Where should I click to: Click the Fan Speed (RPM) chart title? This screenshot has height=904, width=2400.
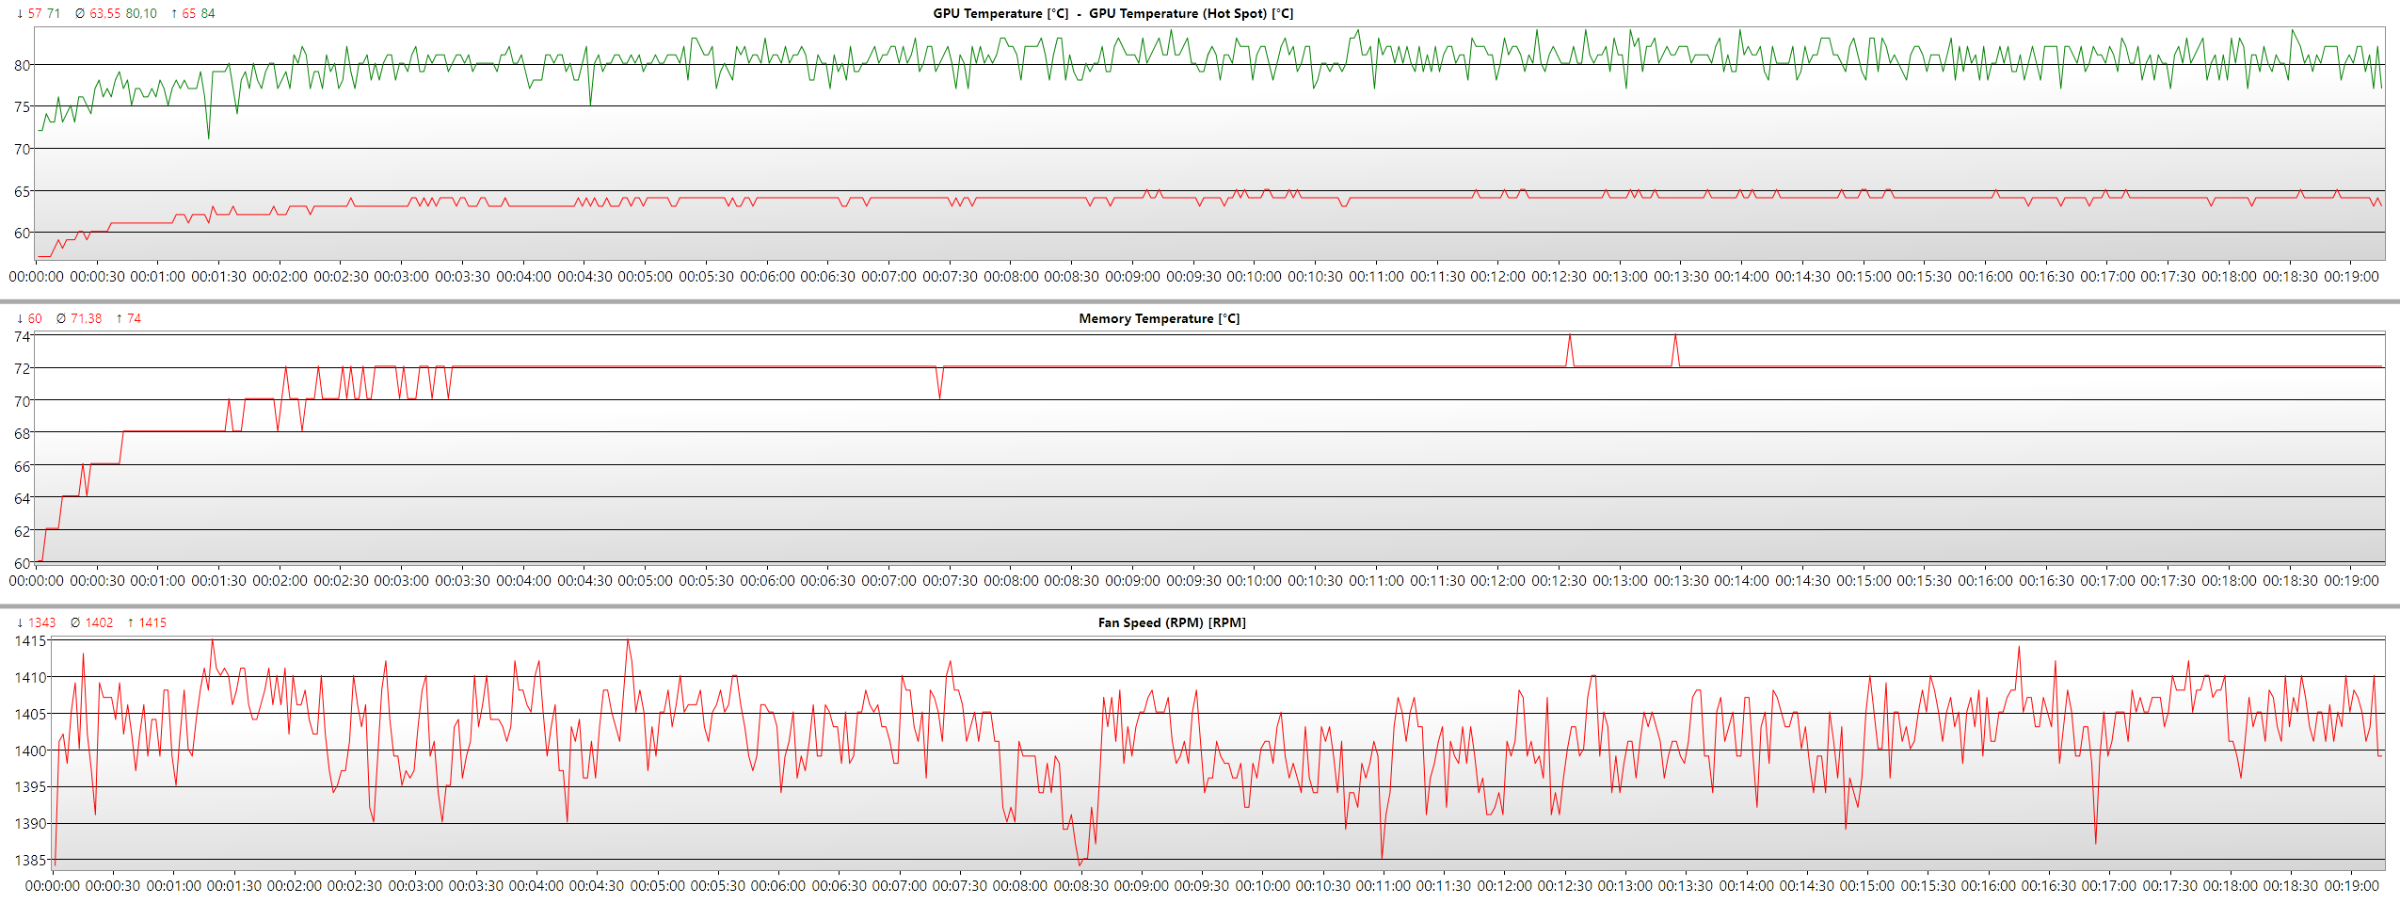(x=1172, y=623)
